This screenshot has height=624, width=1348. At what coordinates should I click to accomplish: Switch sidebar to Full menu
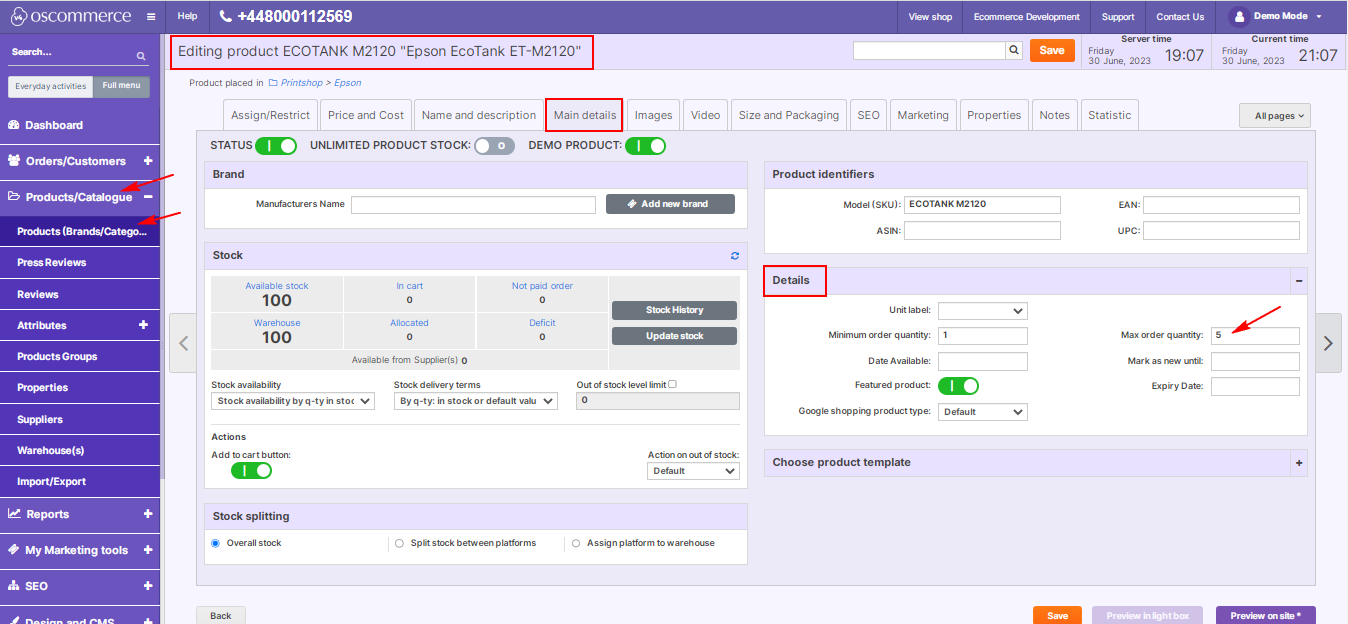coord(121,86)
